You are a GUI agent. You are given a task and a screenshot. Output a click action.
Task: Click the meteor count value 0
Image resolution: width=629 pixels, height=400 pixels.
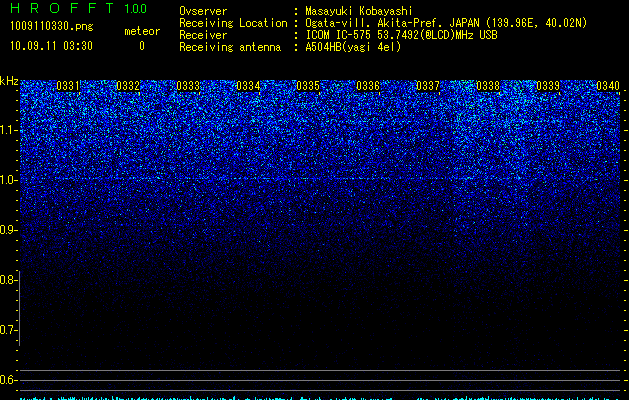coord(142,46)
